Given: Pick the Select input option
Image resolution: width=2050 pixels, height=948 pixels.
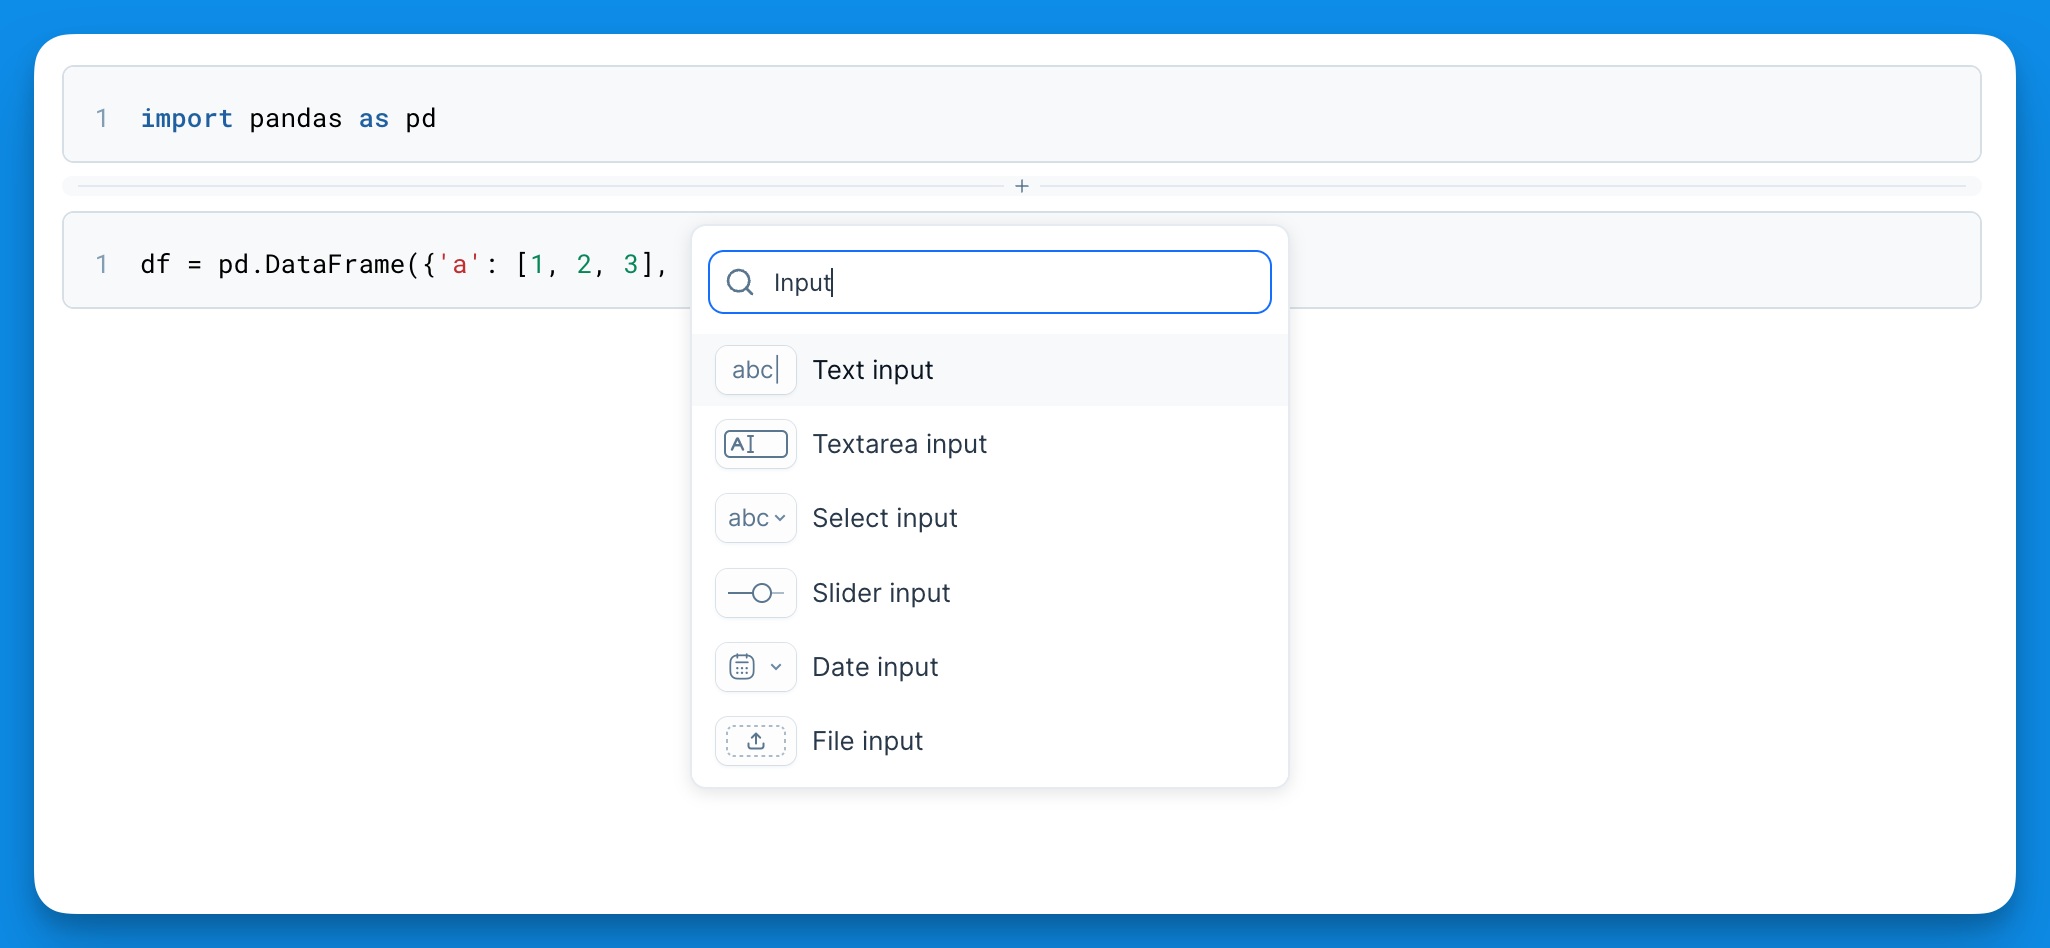Looking at the screenshot, I should click(x=990, y=518).
